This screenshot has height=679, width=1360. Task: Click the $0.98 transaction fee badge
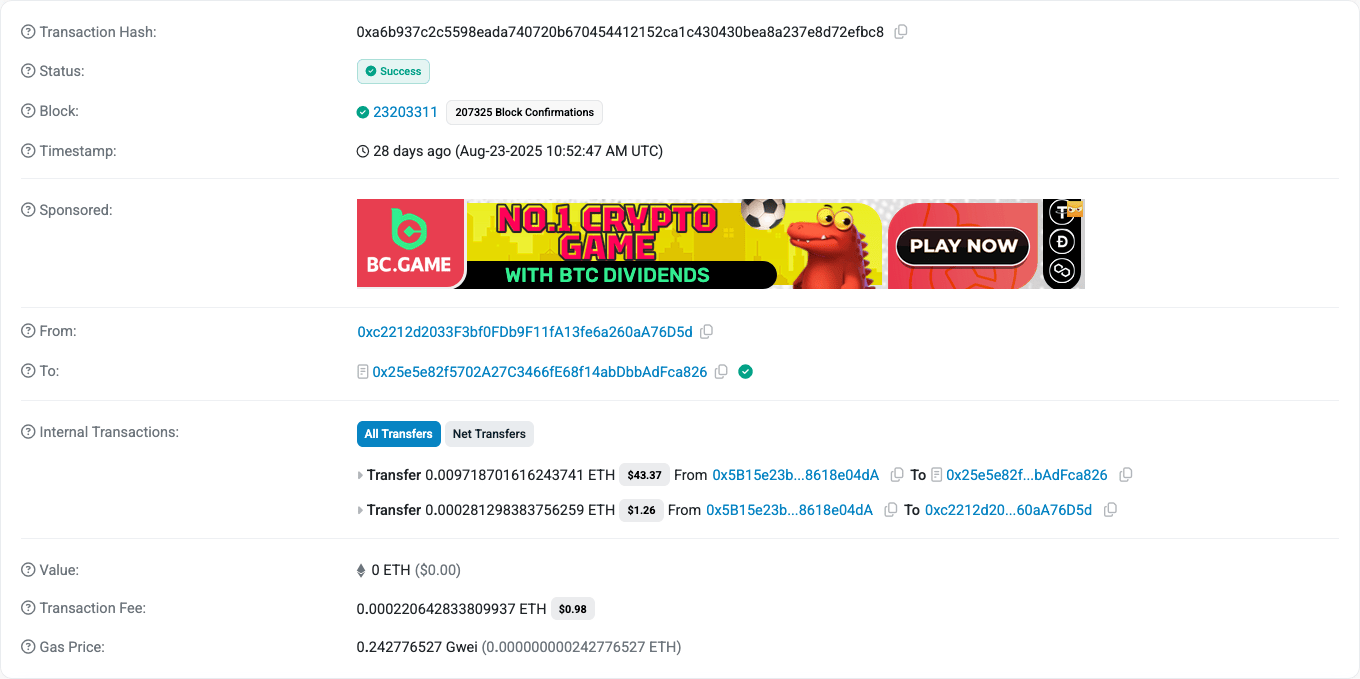pos(573,608)
